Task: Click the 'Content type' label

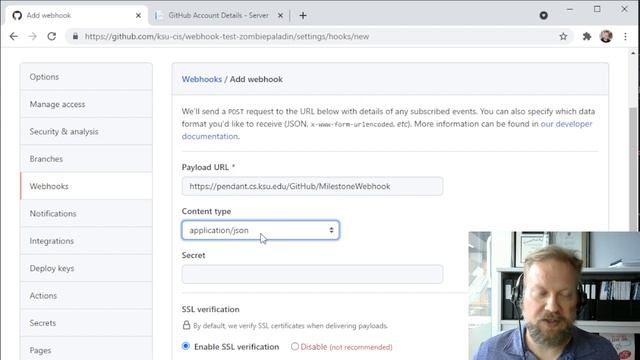Action: [x=207, y=211]
